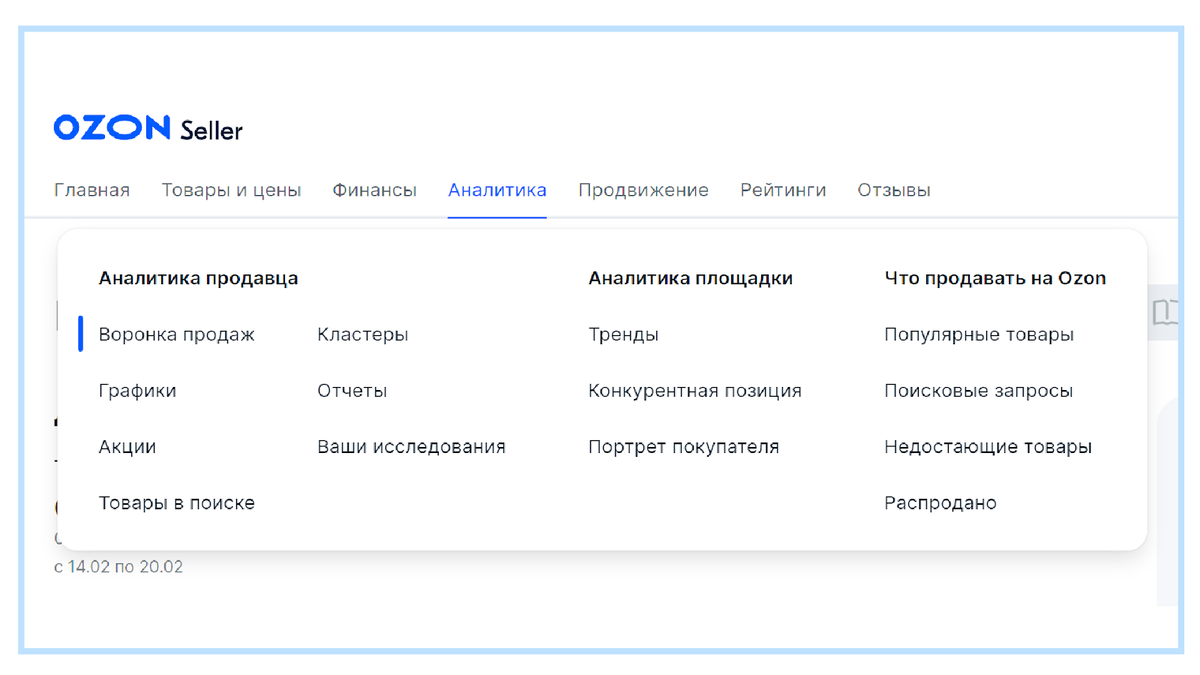Open Товары в поиске
The height and width of the screenshot is (675, 1200).
point(176,503)
